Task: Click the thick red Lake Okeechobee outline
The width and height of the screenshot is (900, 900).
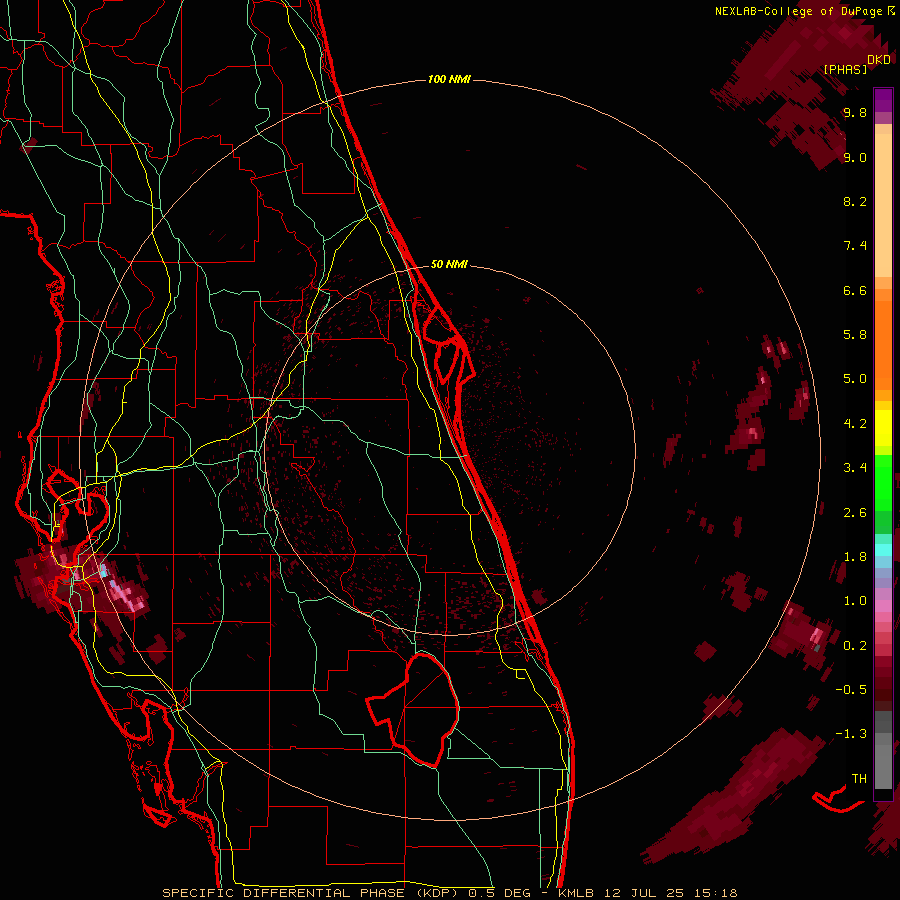Action: [x=413, y=711]
